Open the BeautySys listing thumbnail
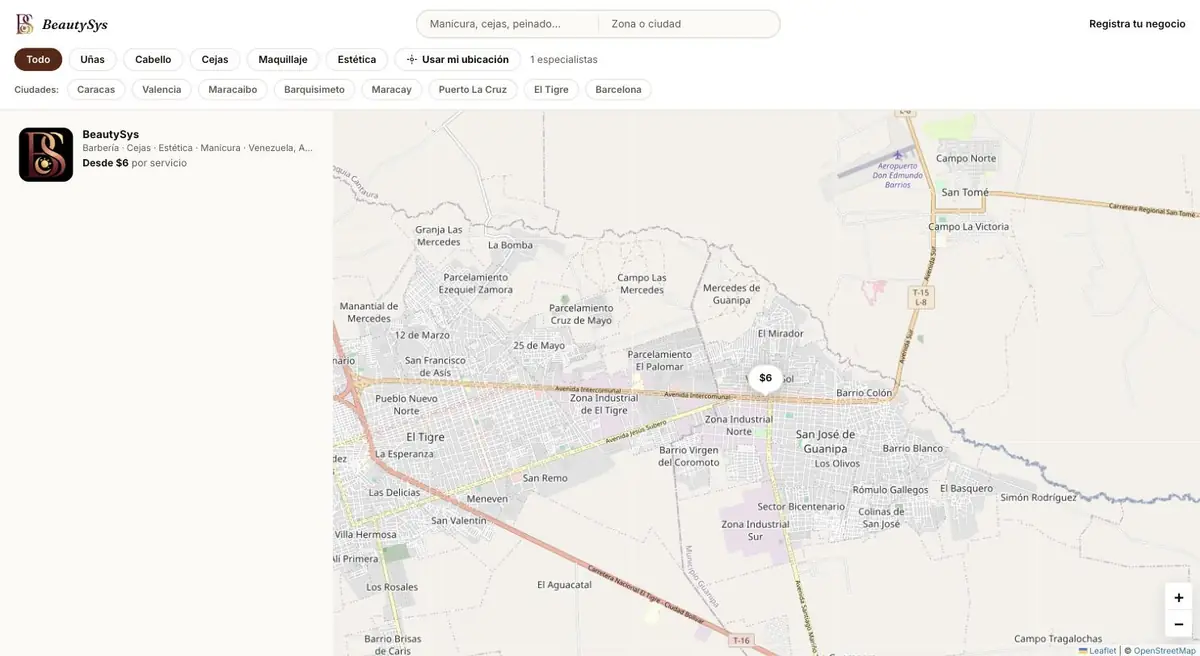Screen dimensions: 1200x656 click(x=46, y=154)
